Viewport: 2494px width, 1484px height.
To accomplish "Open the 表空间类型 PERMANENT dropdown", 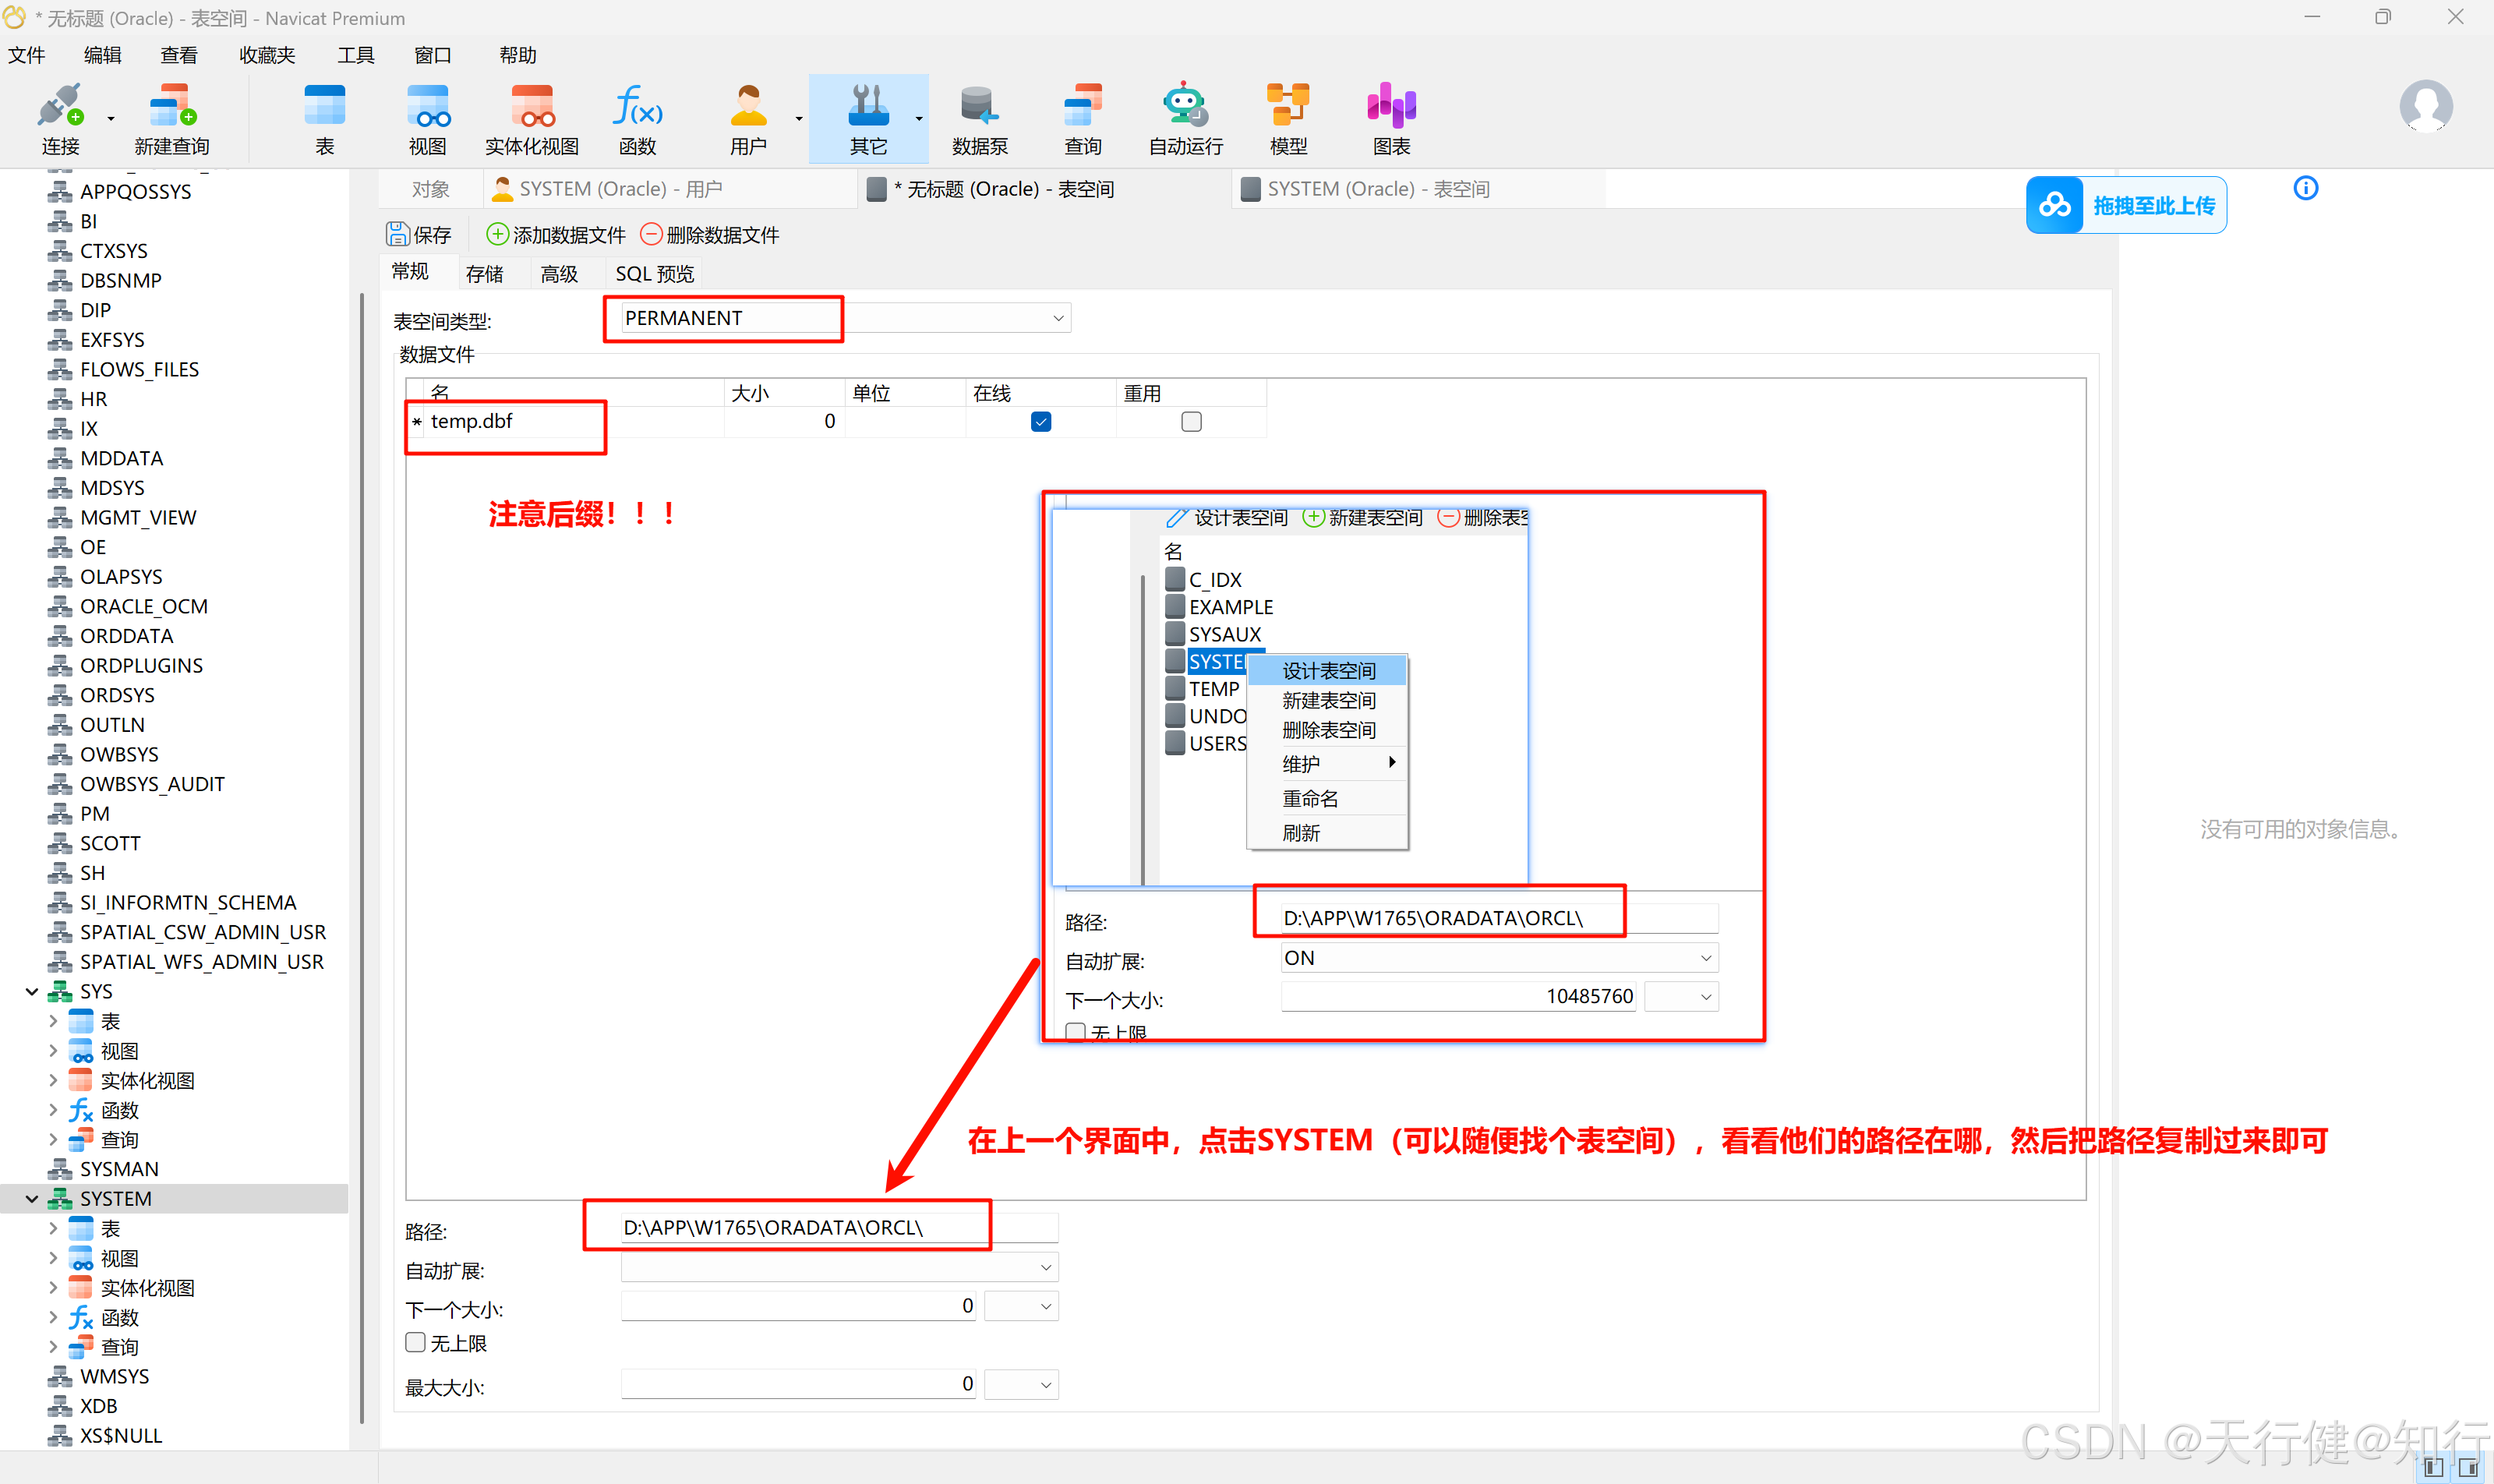I will tap(1057, 318).
